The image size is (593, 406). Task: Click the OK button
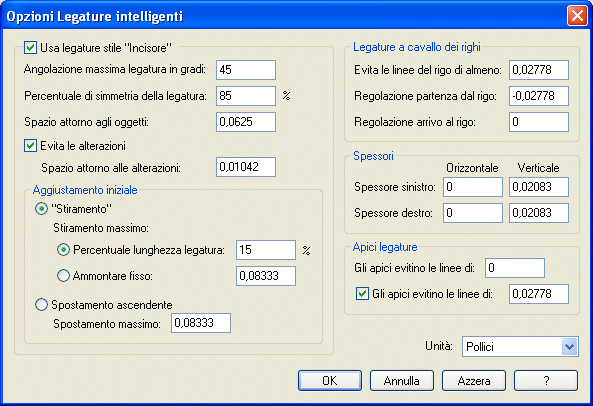(x=330, y=380)
